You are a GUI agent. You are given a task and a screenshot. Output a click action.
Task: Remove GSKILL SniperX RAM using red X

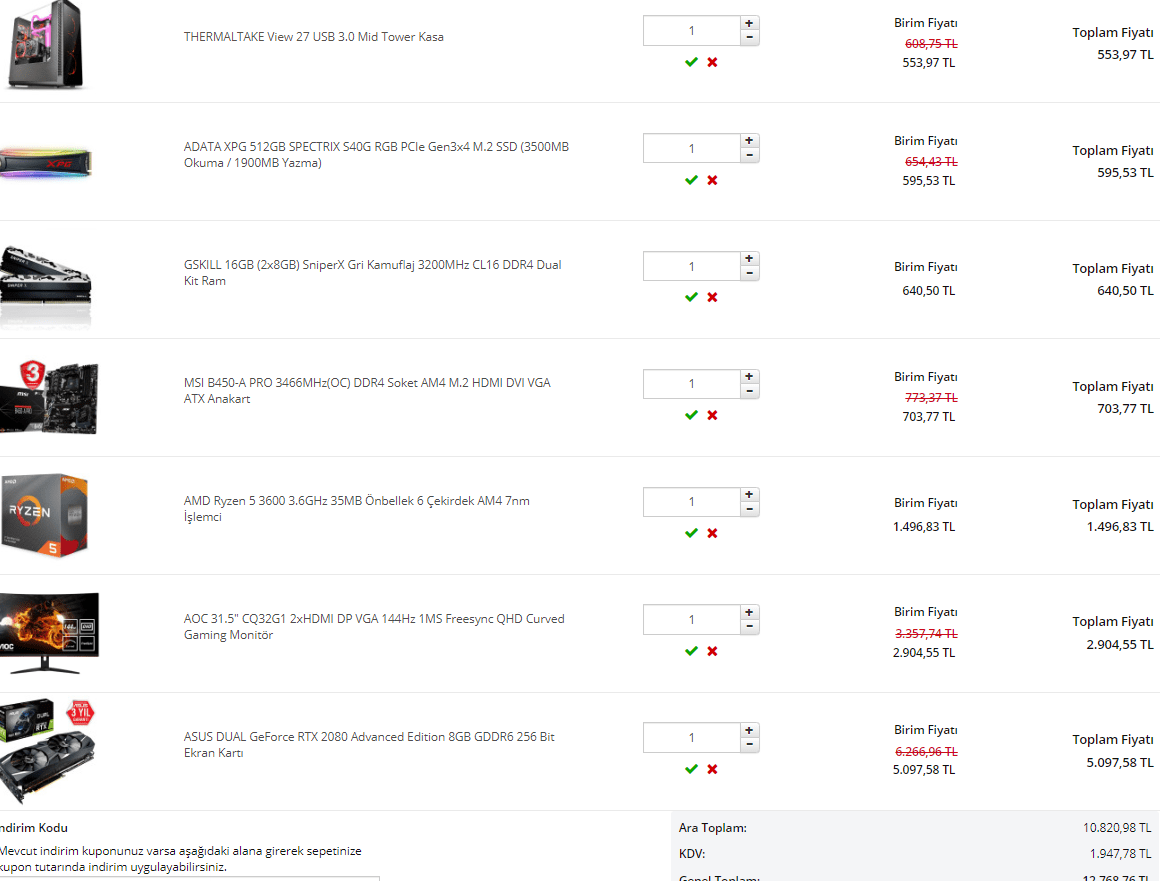[x=712, y=297]
